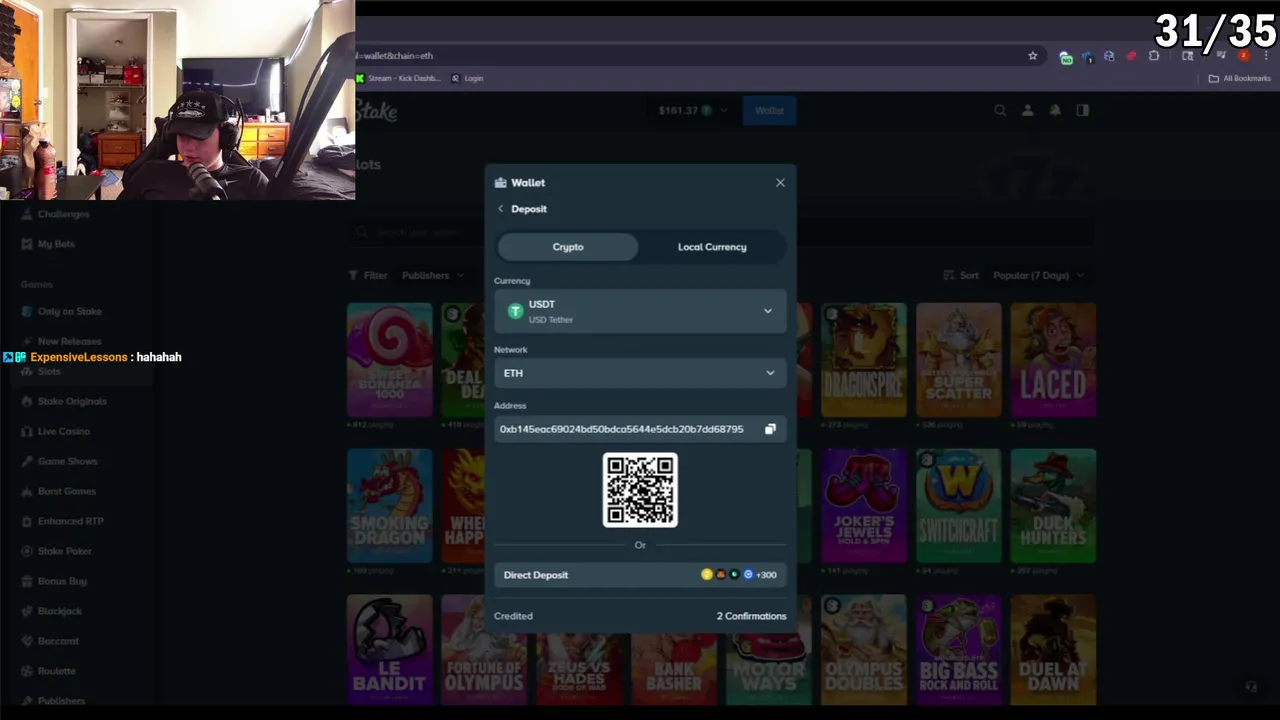1280x720 pixels.
Task: Click the Wallet button in Stake header
Action: pos(769,111)
